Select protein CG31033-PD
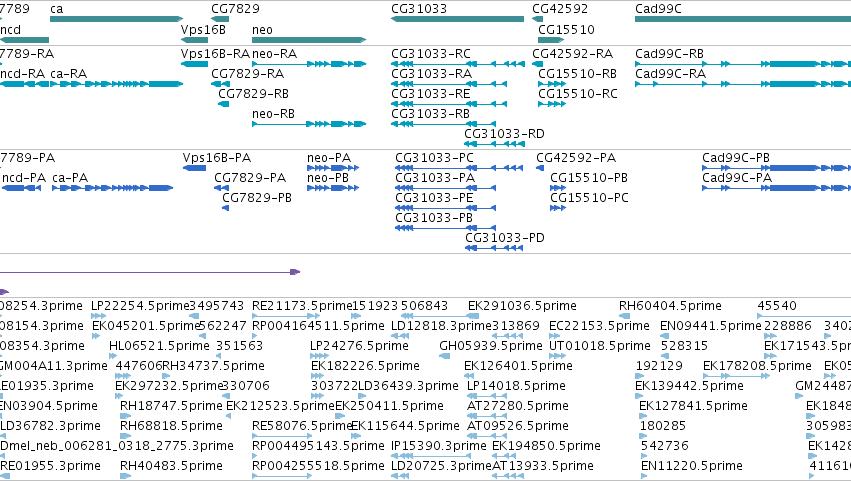Screen dimensions: 851x481 pyautogui.click(x=494, y=248)
